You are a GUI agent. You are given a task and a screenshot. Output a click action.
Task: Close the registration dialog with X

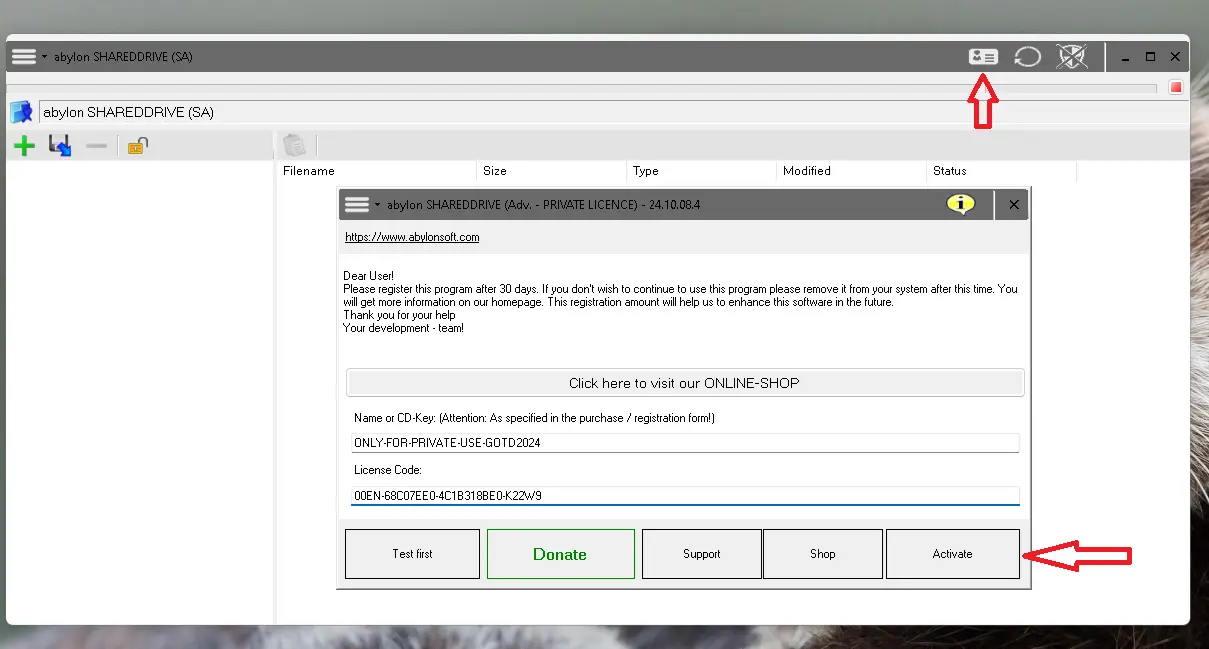(x=1013, y=205)
